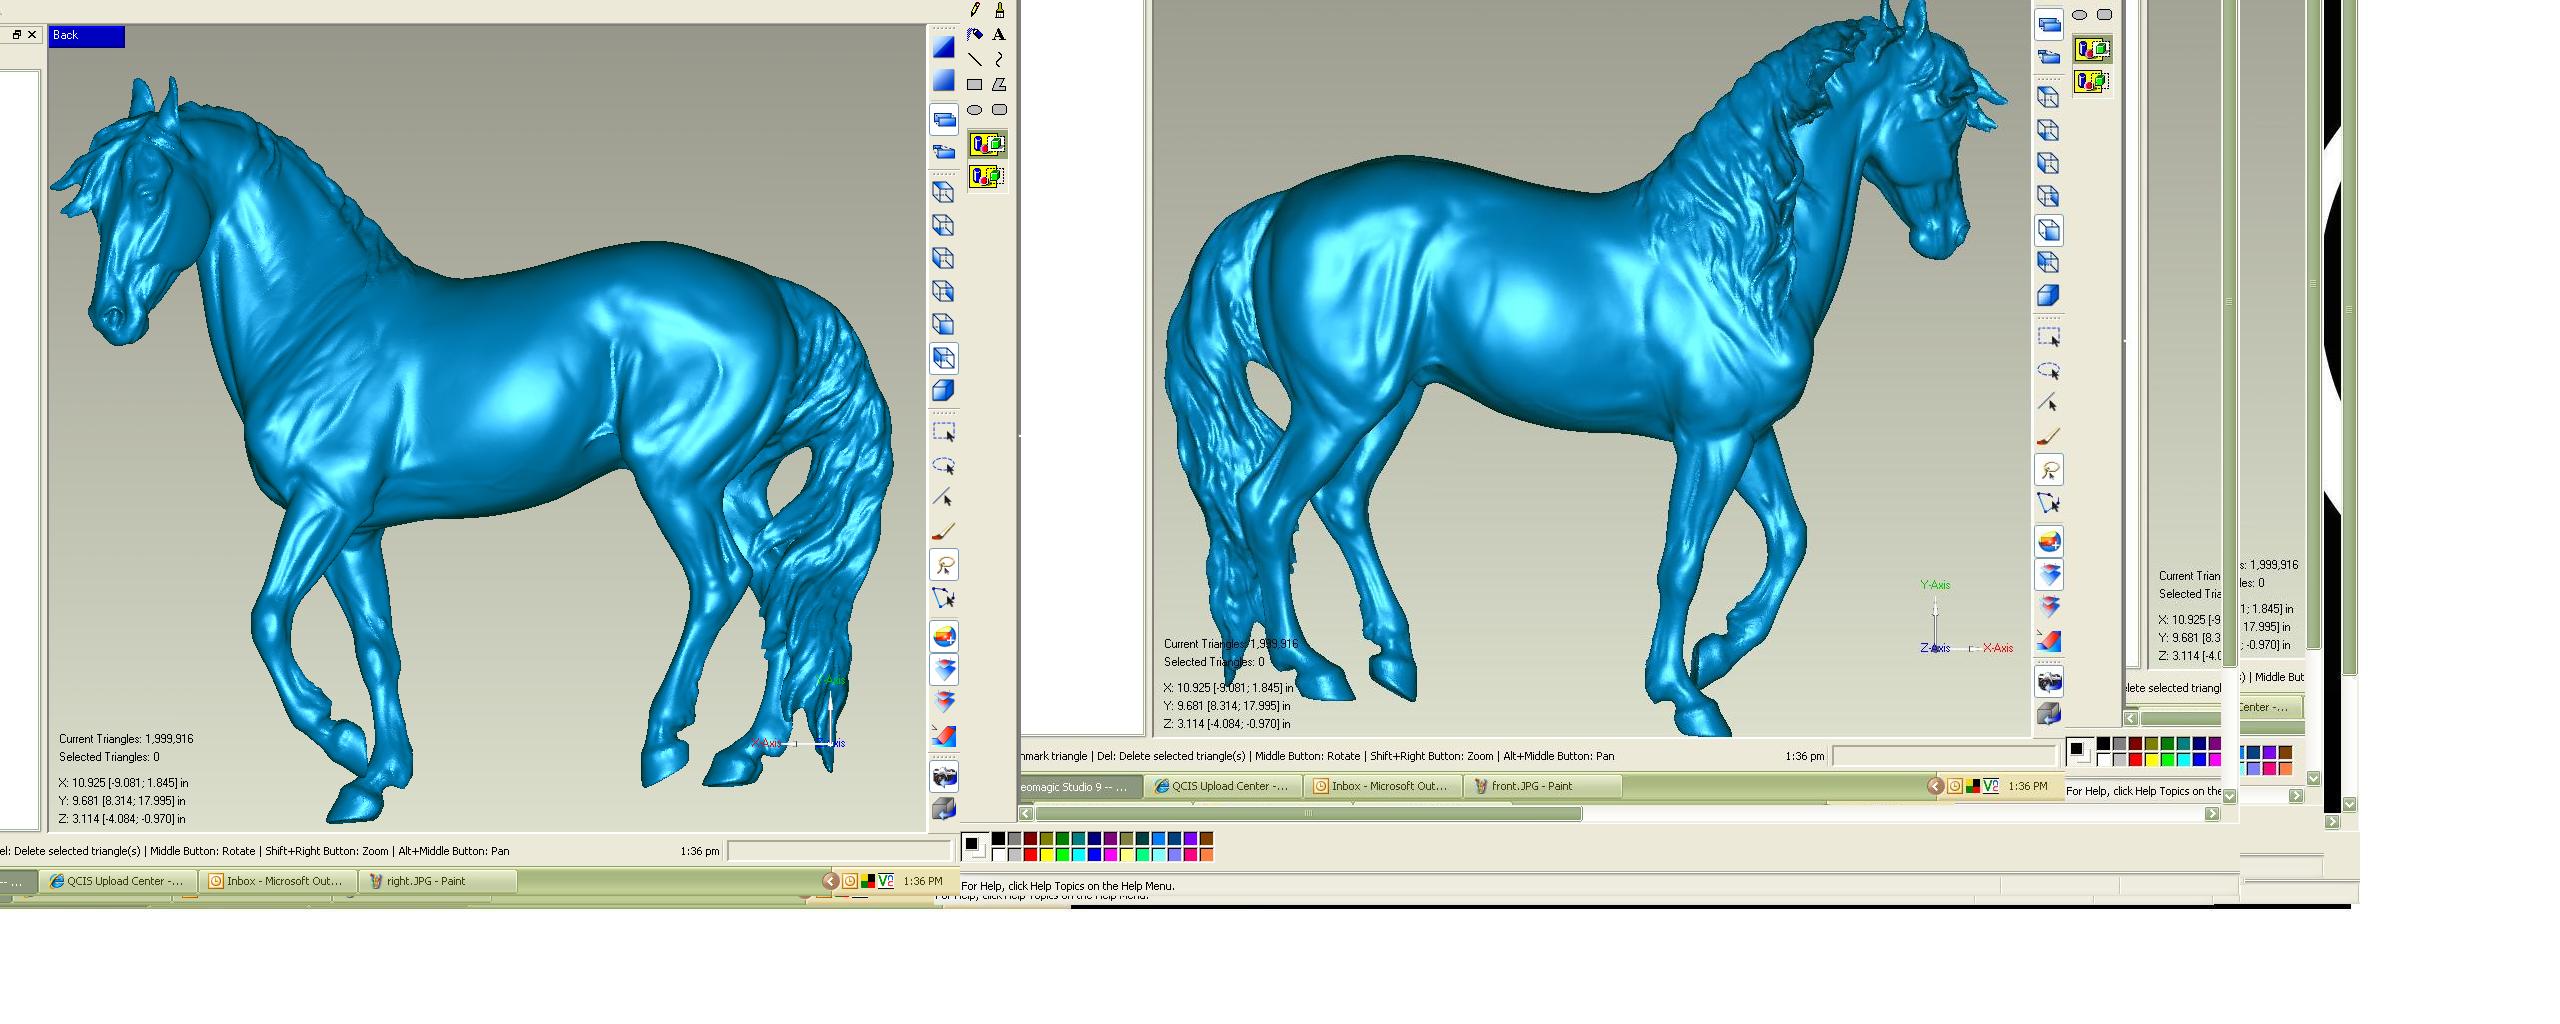Open Inbox - Microsoft Outlook beside front.JPG
The image size is (2560, 1024).
click(x=1385, y=786)
